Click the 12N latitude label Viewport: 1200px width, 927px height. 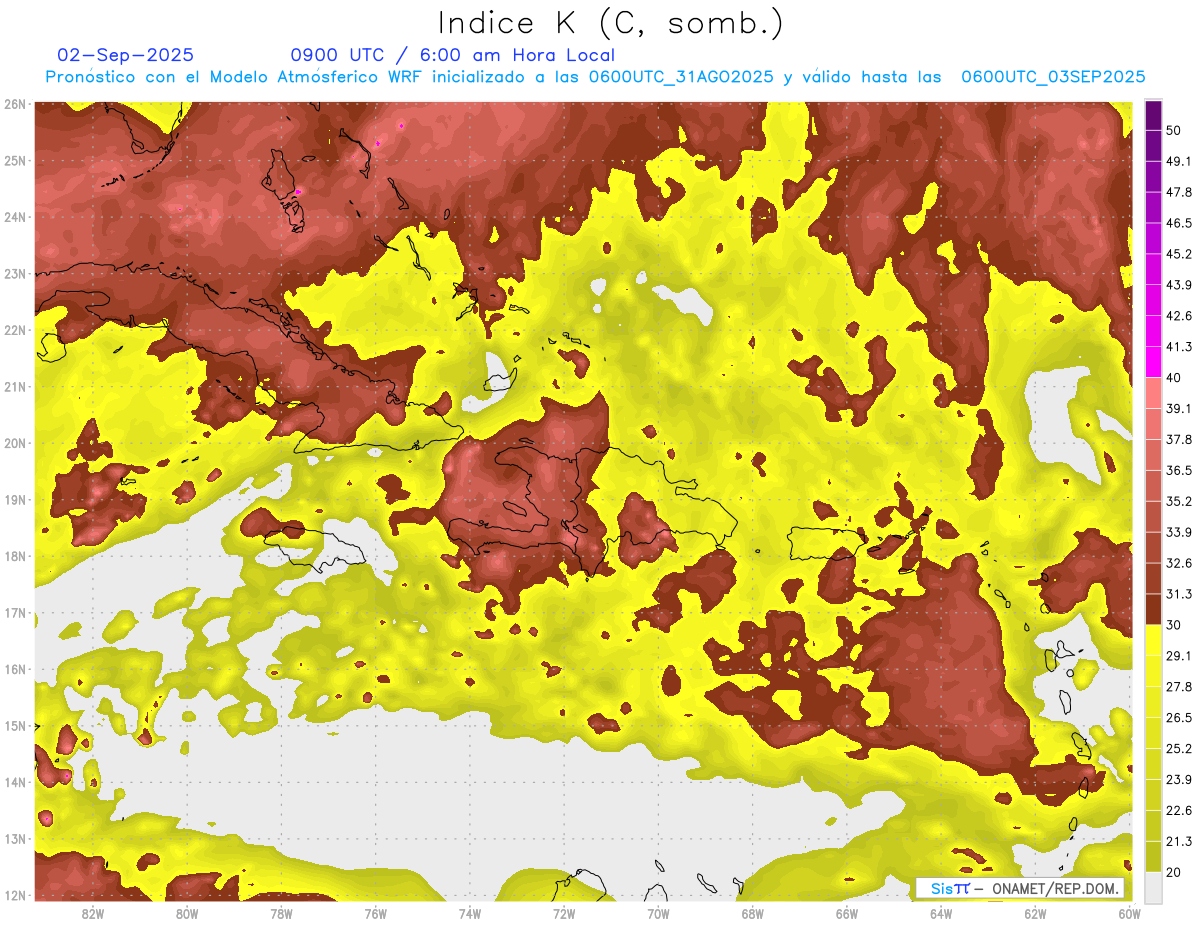pos(15,895)
